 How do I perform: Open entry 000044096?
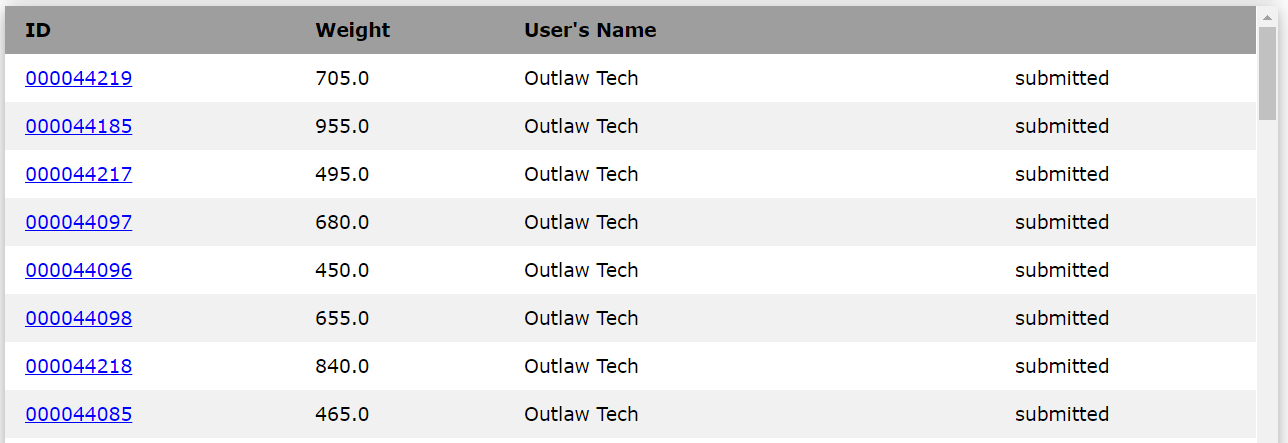pos(78,270)
